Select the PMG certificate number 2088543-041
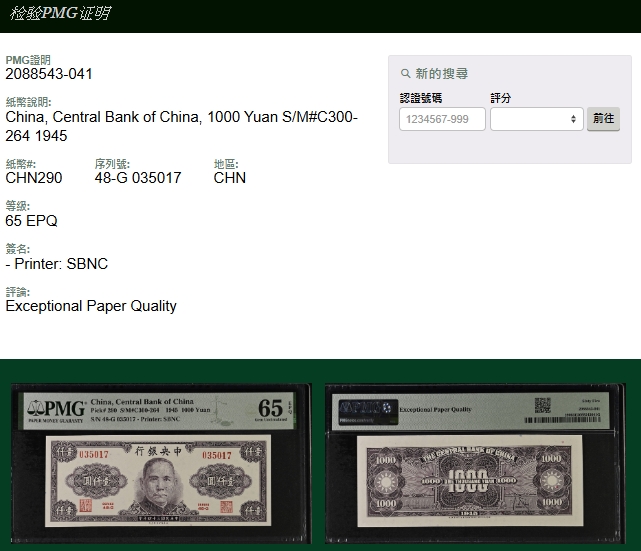The height and width of the screenshot is (551, 641). (x=49, y=74)
